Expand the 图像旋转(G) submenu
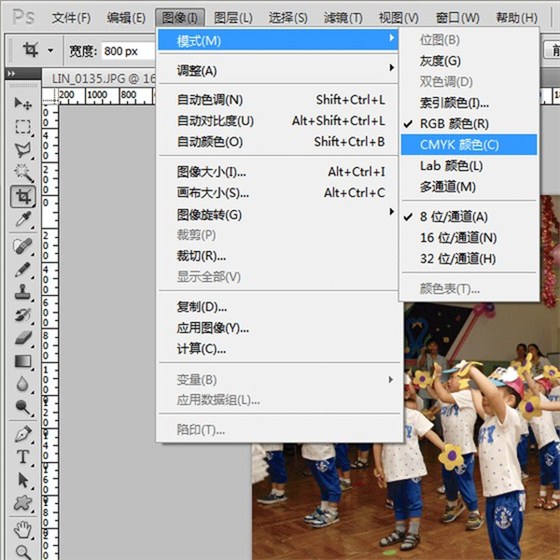Screen dimensions: 560x560 [278, 215]
